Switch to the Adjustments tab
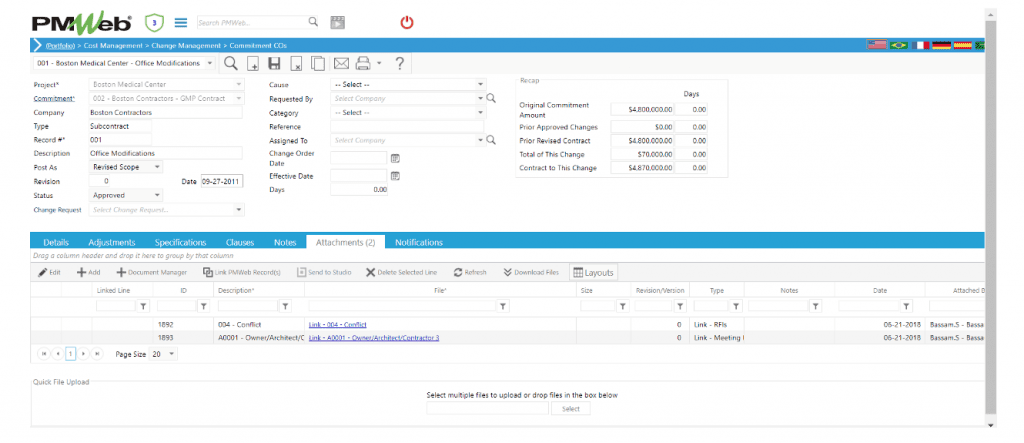The image size is (1024, 443). coord(112,242)
